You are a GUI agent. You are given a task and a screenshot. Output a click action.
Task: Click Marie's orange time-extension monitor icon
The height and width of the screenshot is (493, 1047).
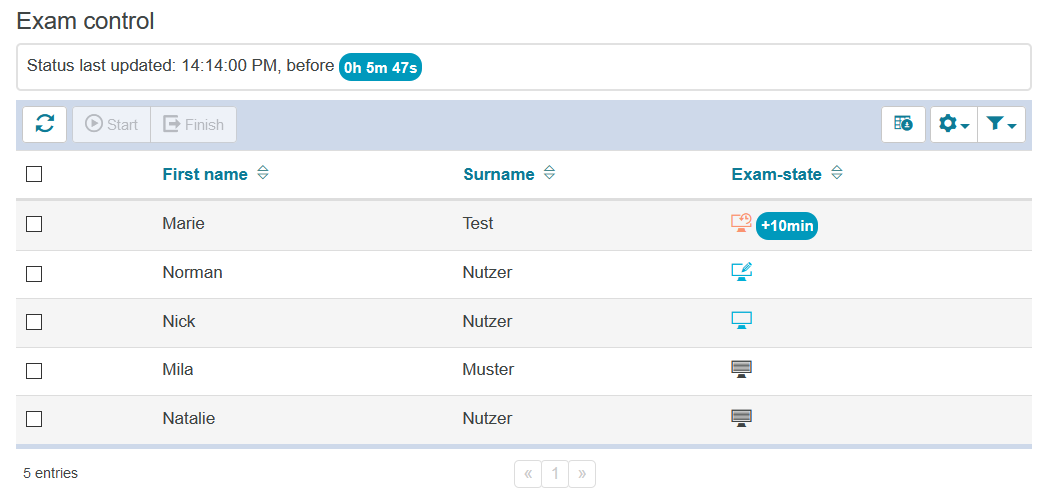(x=741, y=223)
